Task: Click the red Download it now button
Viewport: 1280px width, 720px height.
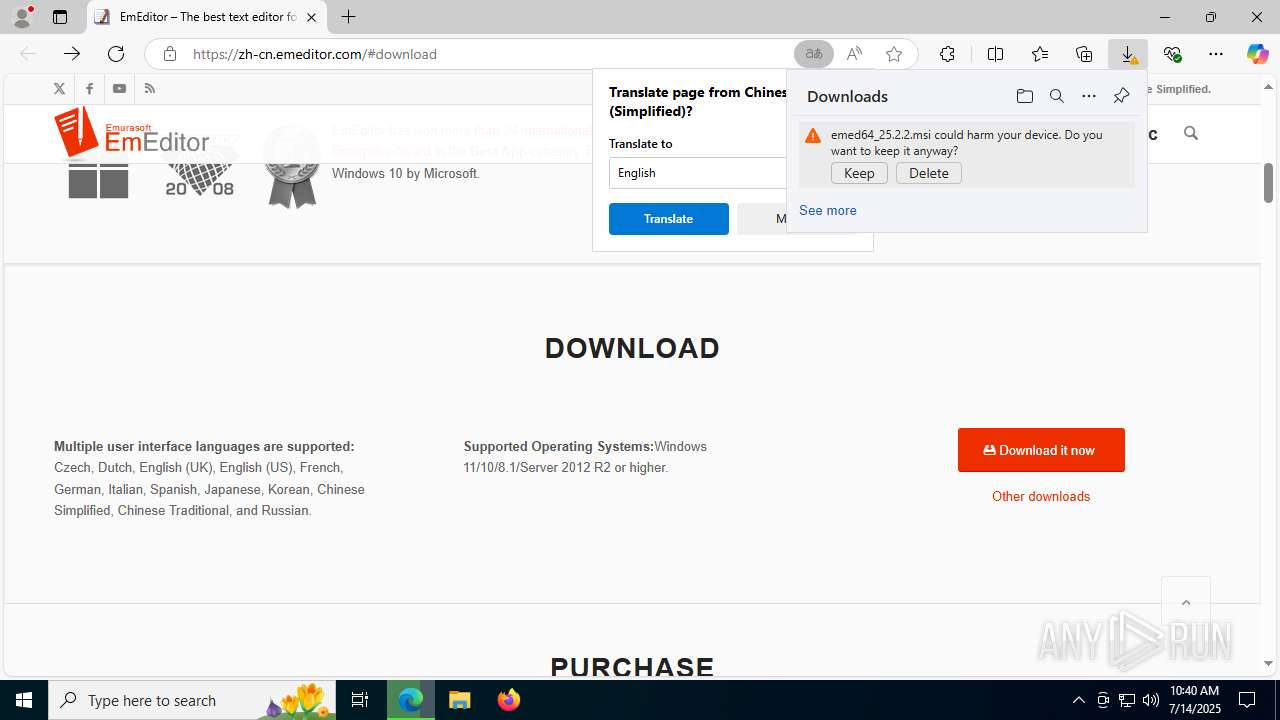Action: click(x=1041, y=450)
